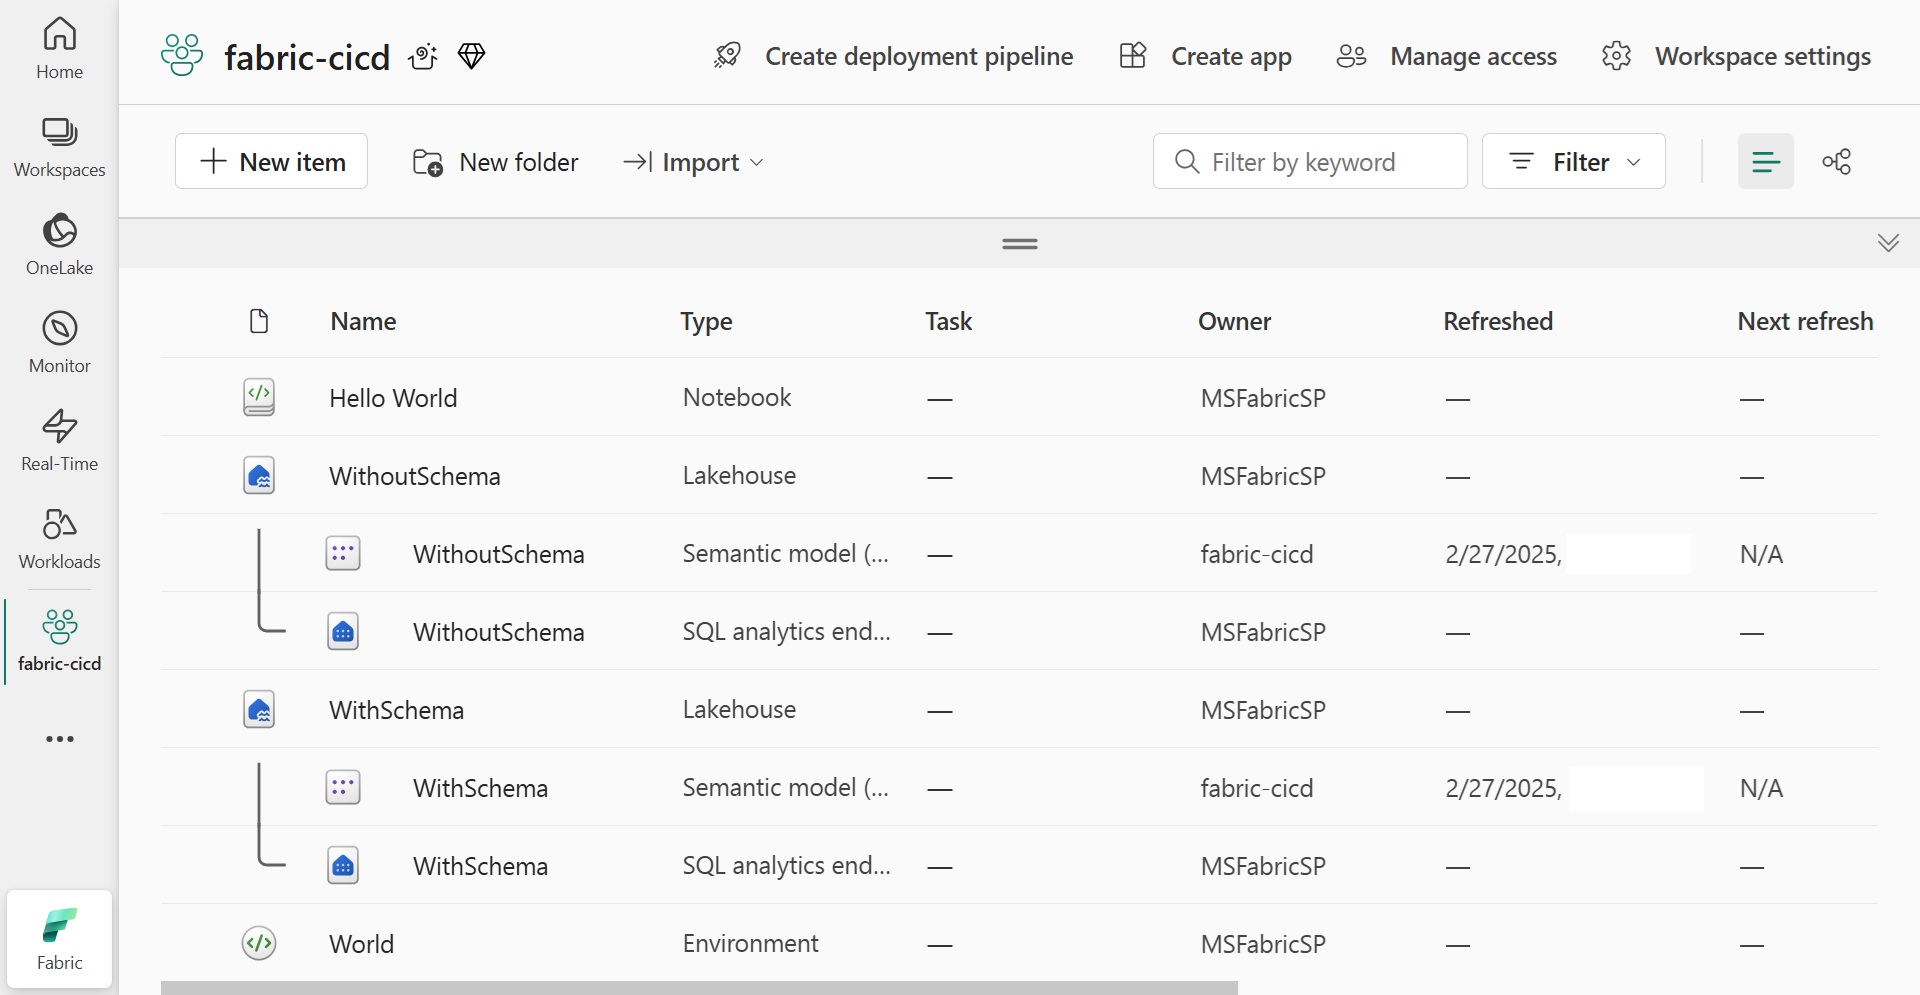Click the horizontal scrollbar at bottom

pyautogui.click(x=699, y=988)
